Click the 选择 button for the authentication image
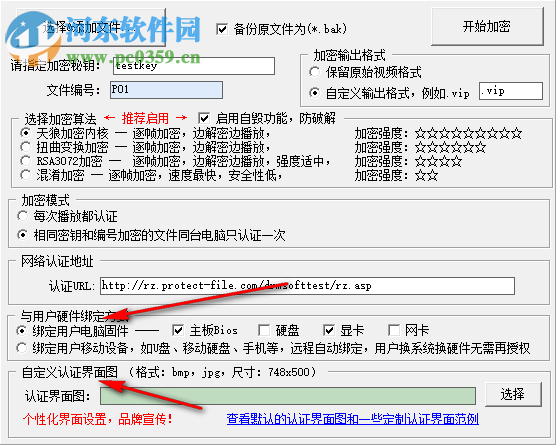 [513, 394]
